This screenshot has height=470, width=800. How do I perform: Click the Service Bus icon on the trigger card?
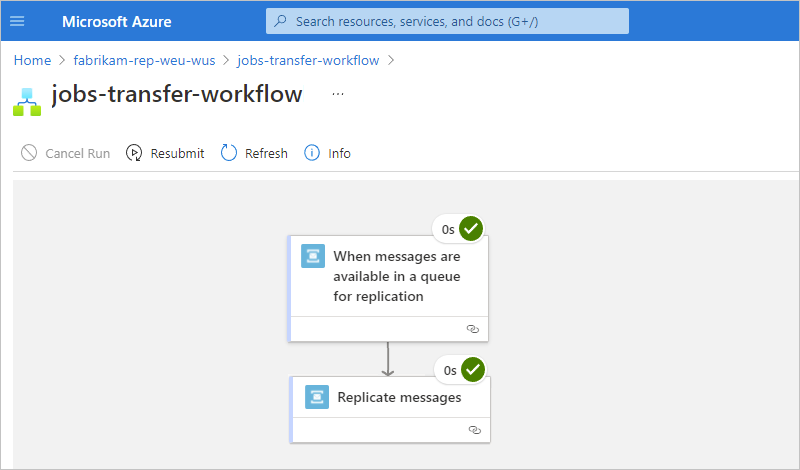[313, 256]
